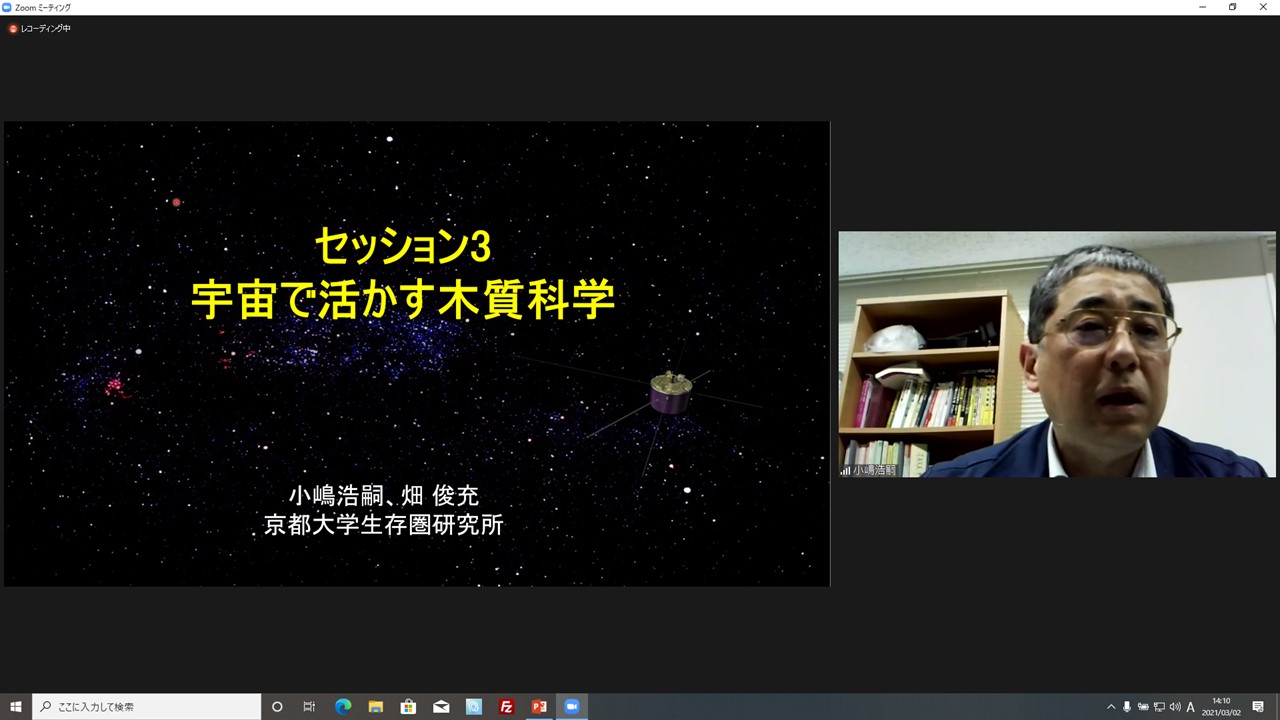Open Cortana circle icon on taskbar
Image resolution: width=1280 pixels, height=720 pixels.
277,707
